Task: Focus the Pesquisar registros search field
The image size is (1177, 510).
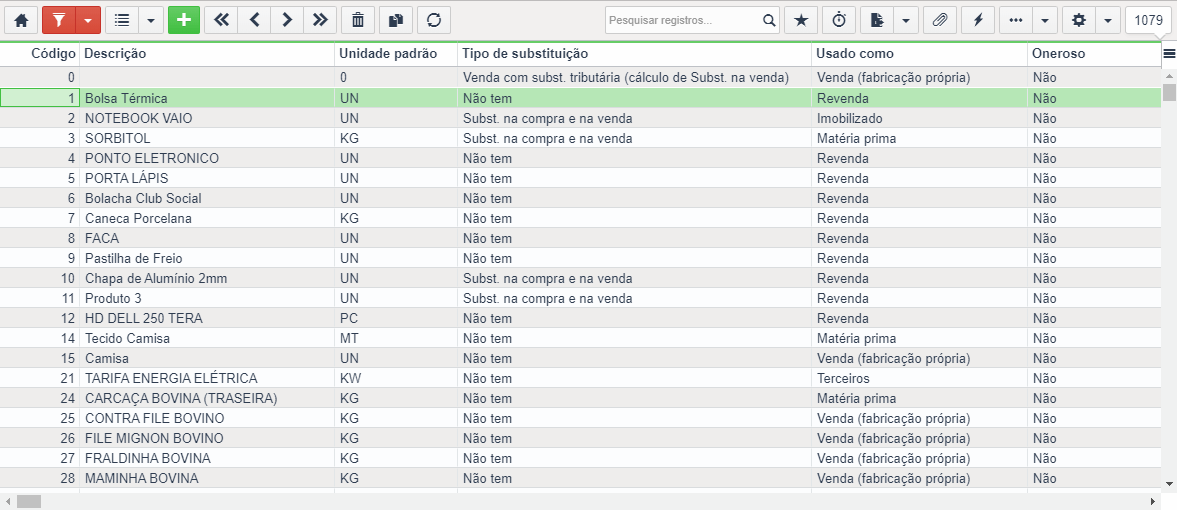Action: pos(683,21)
